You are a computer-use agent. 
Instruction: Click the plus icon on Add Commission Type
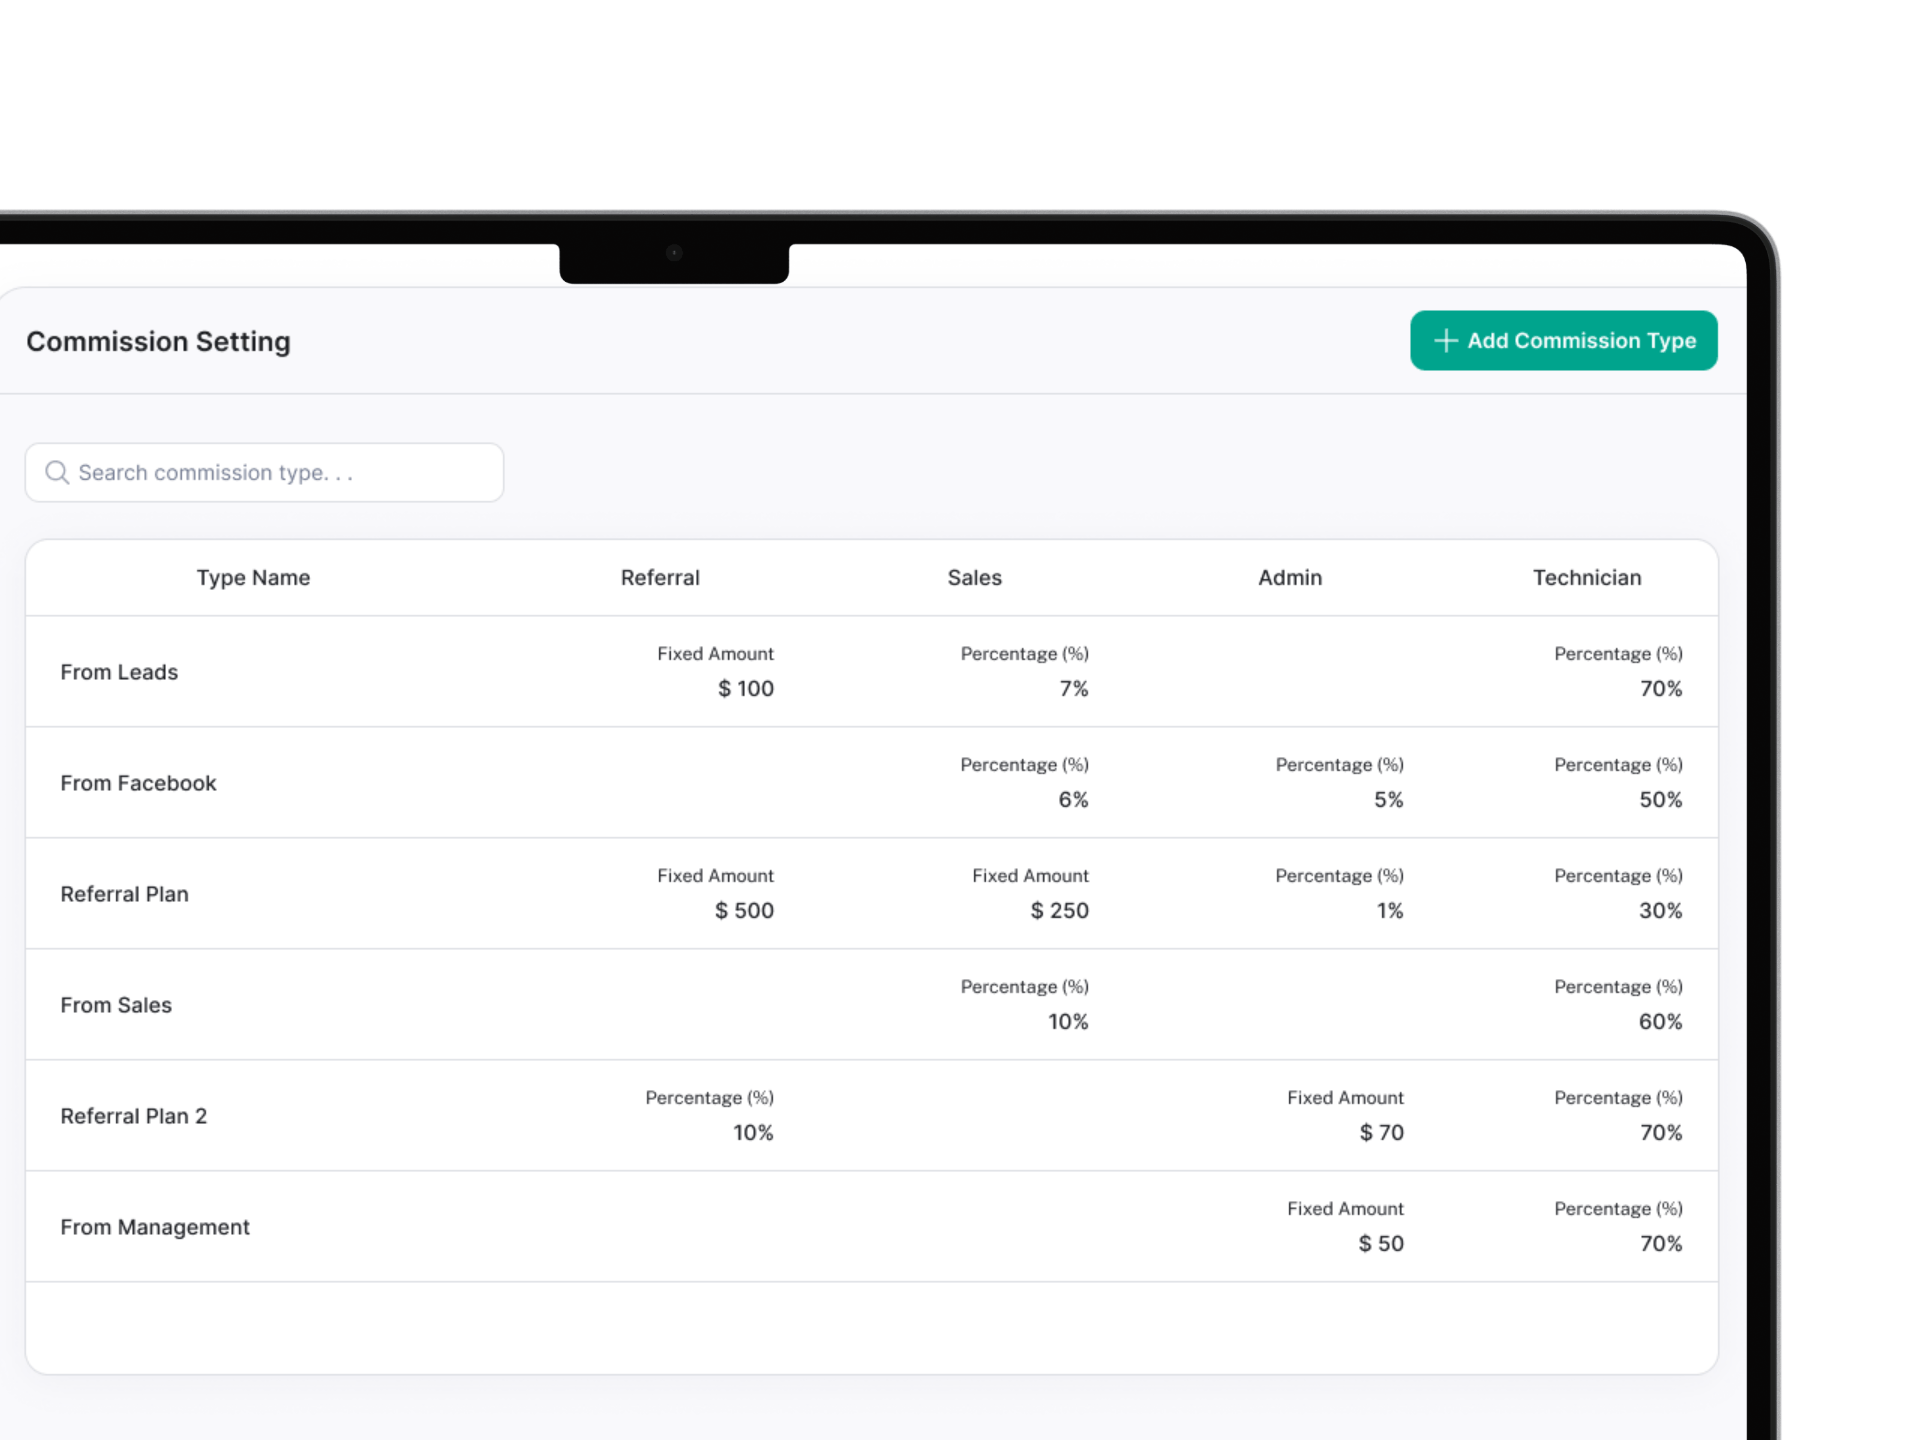[x=1444, y=340]
